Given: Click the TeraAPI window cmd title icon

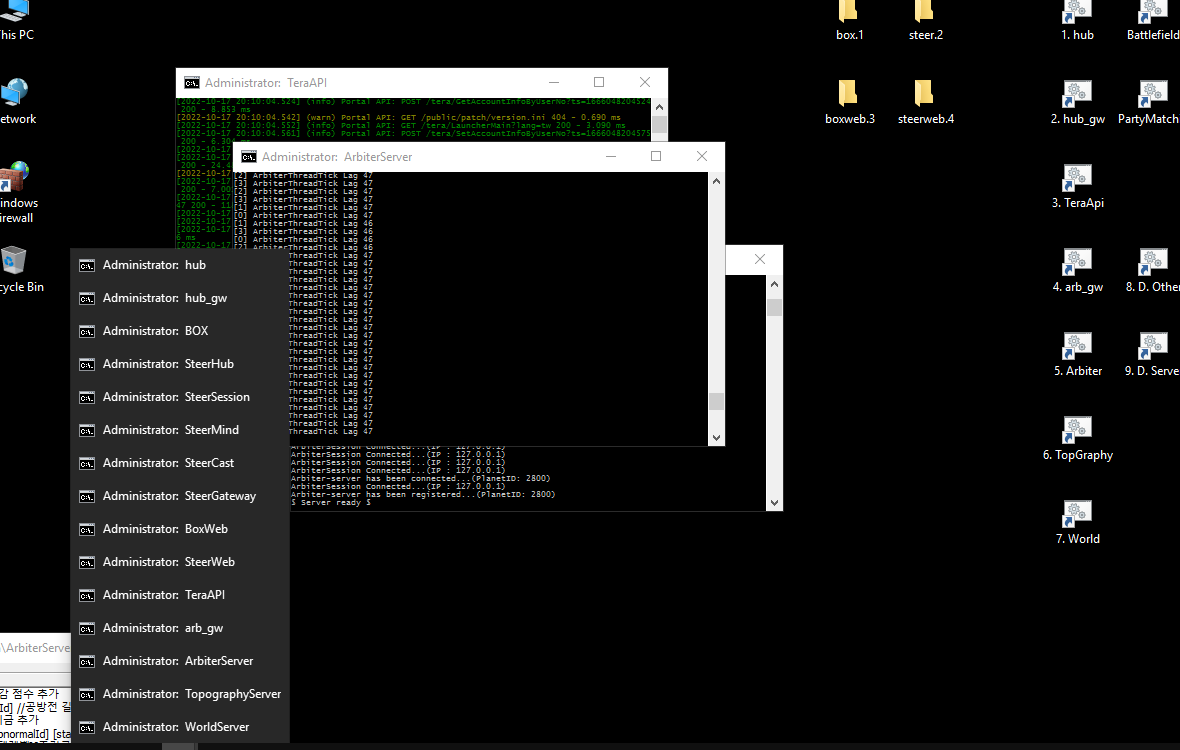Looking at the screenshot, I should pyautogui.click(x=192, y=83).
